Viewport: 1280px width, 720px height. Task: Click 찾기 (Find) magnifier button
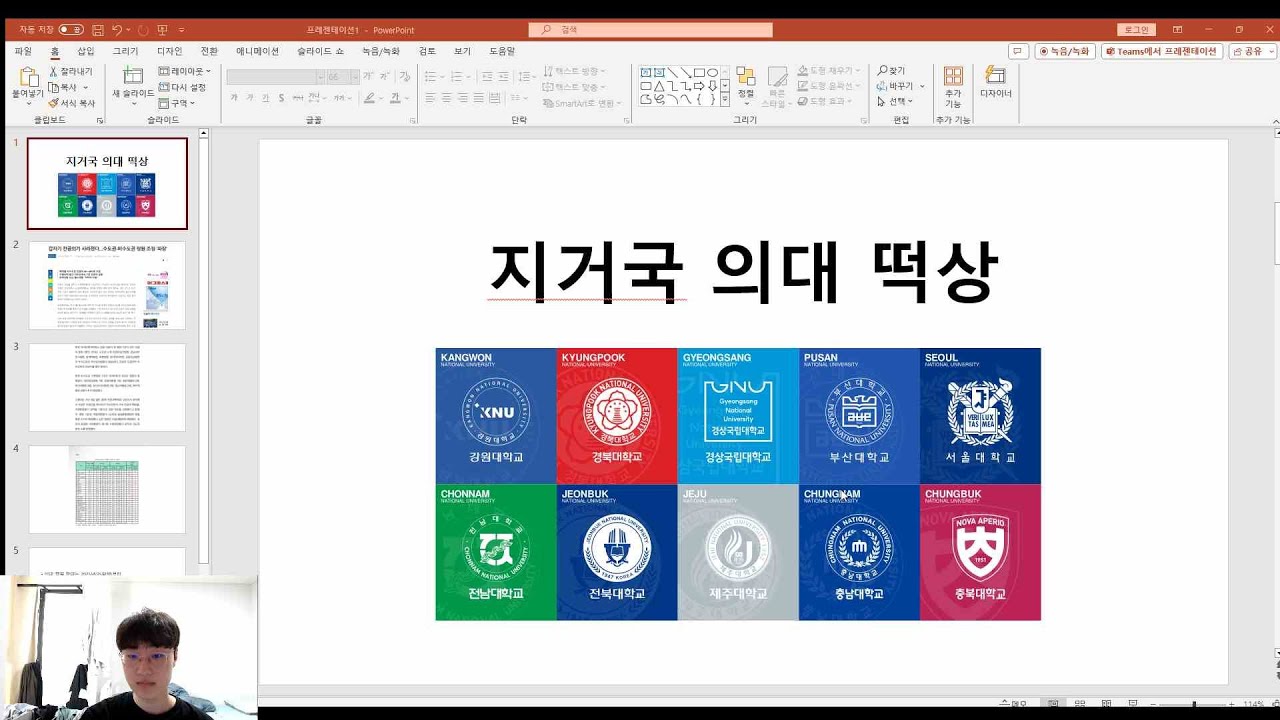tap(891, 71)
